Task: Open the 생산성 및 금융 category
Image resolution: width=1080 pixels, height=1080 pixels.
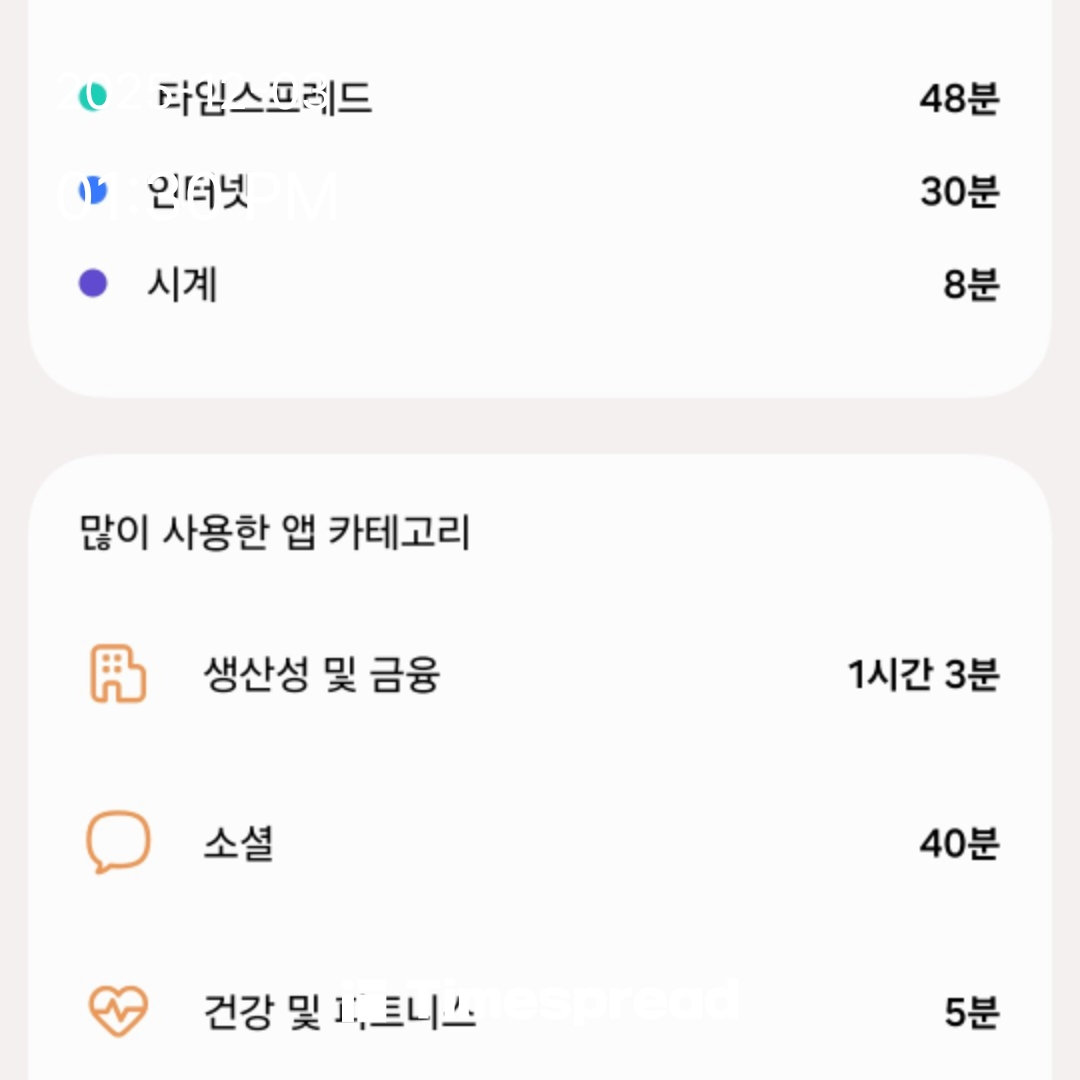Action: click(321, 675)
